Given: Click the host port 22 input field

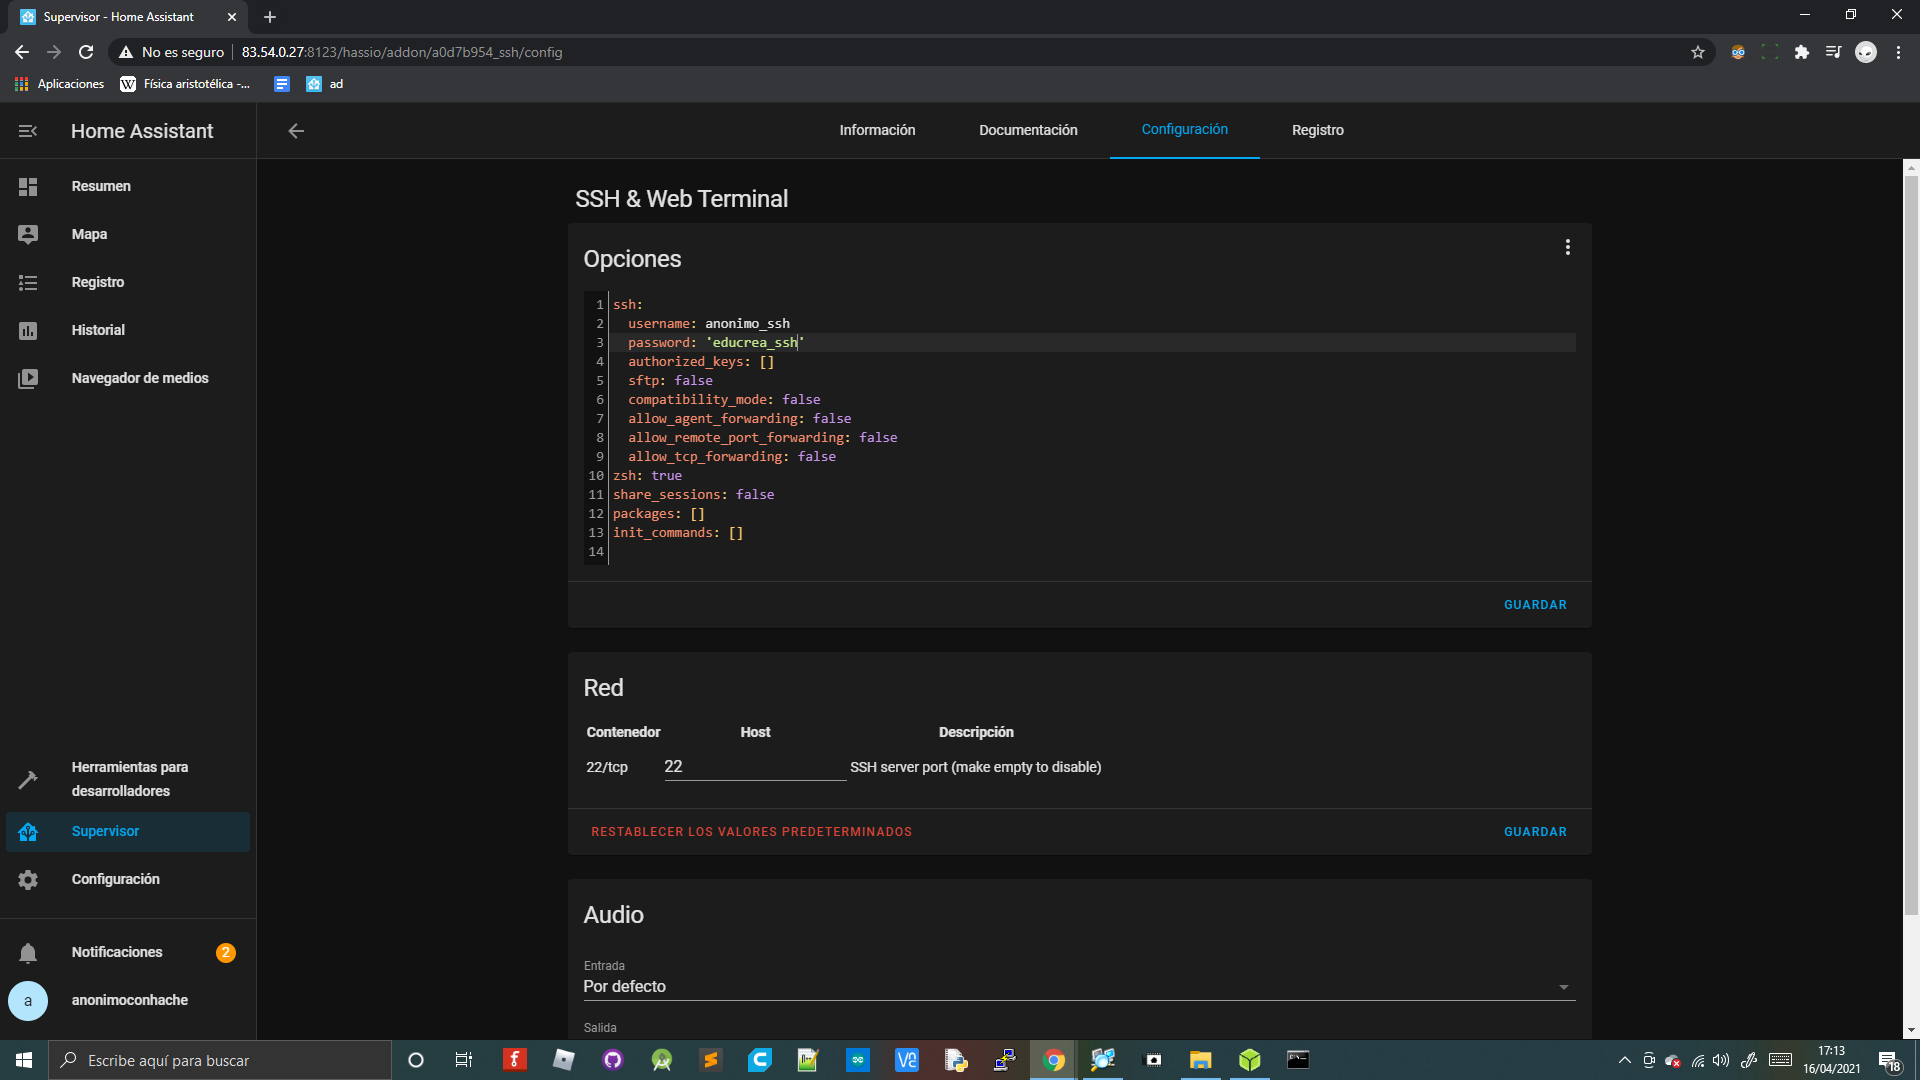Looking at the screenshot, I should tap(754, 767).
